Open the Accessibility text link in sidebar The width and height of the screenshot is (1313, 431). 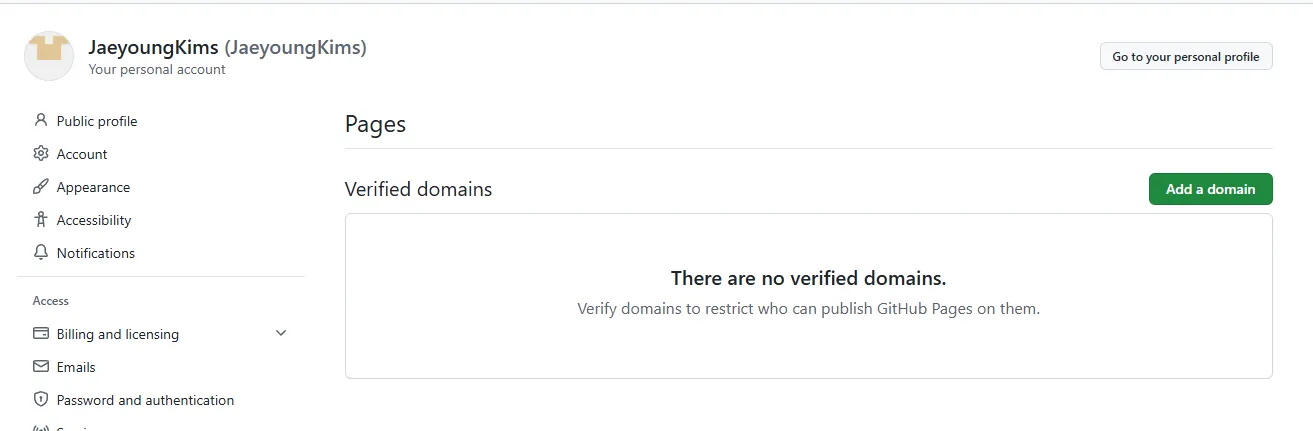coord(94,220)
